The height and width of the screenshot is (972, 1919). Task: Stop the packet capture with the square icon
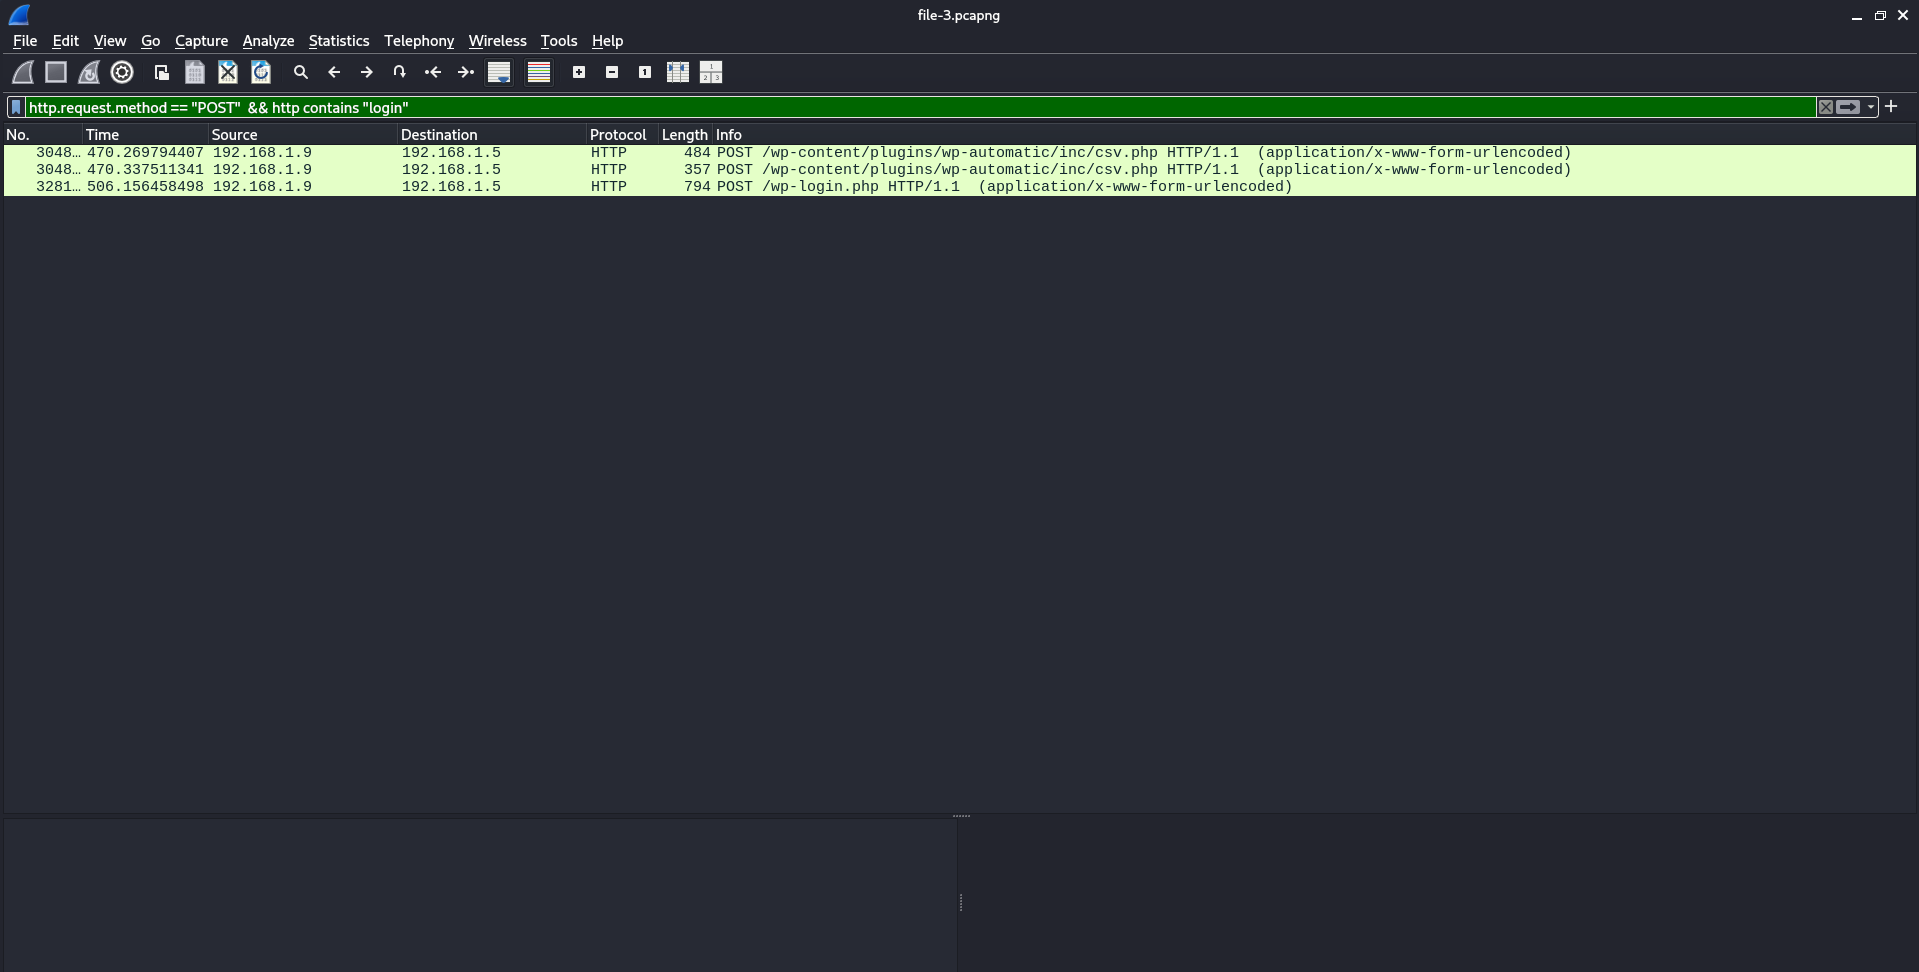point(56,72)
